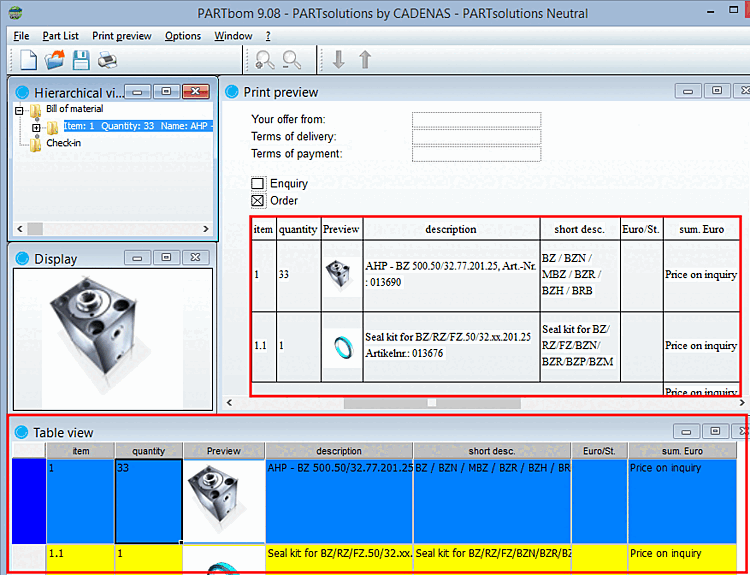Minimize the PARTbom main window
Viewport: 750px width, 575px height.
[710, 11]
